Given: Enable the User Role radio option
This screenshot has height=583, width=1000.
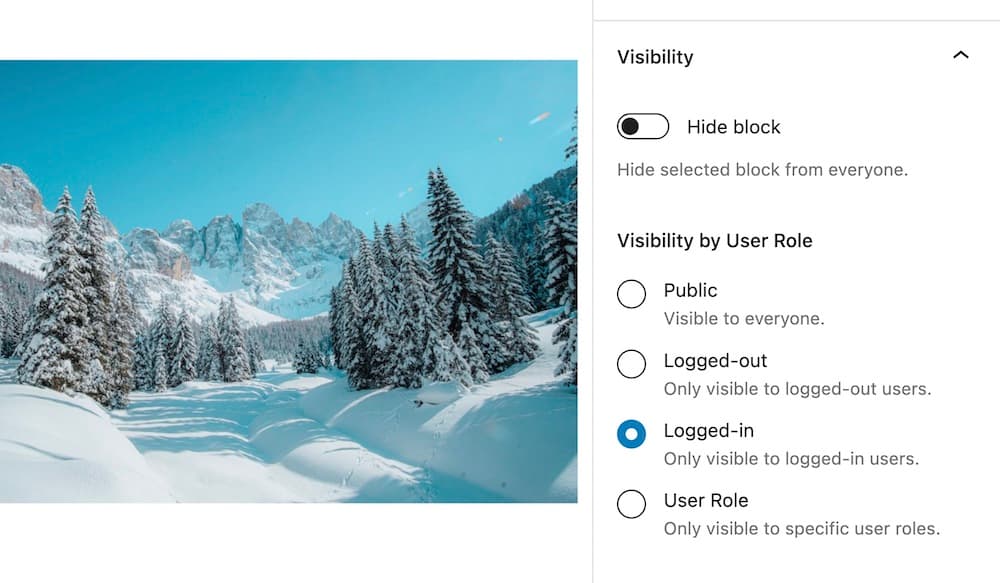Looking at the screenshot, I should pyautogui.click(x=632, y=504).
